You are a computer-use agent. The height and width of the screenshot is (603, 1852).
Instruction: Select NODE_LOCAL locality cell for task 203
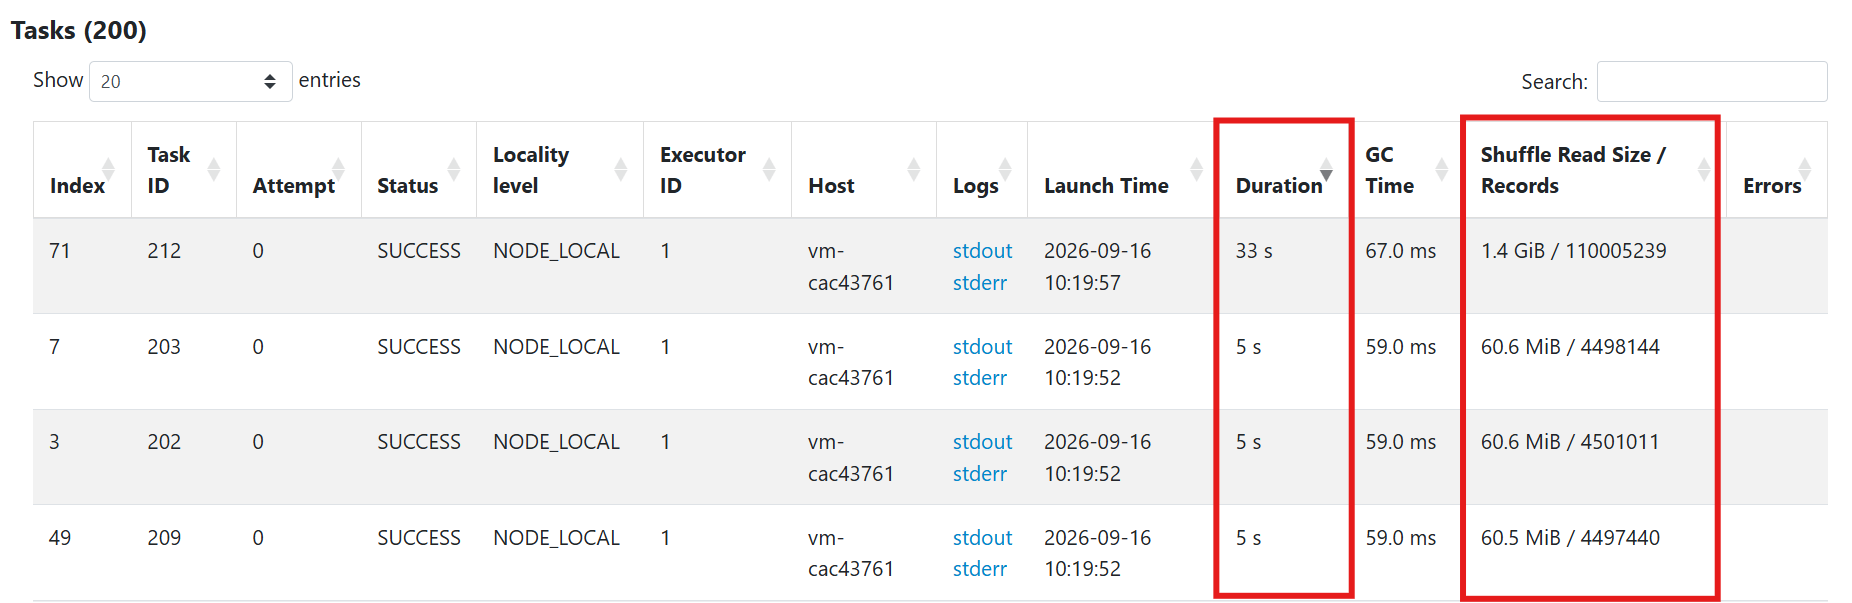pos(556,347)
